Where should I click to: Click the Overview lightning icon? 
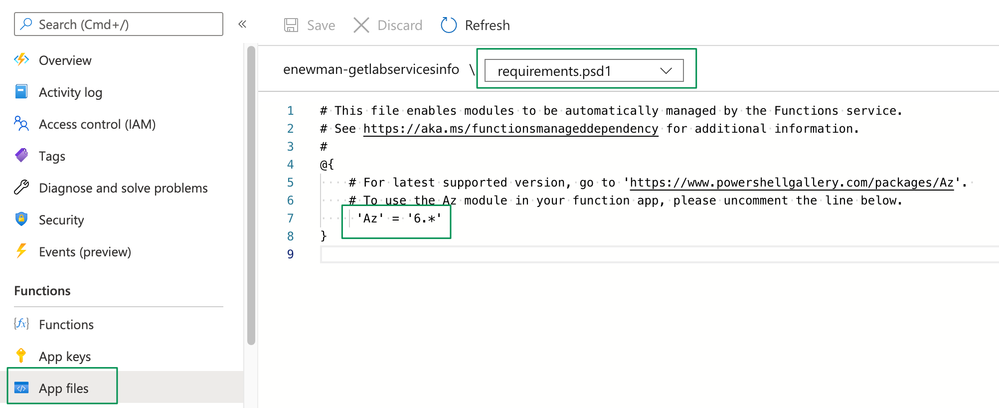(x=21, y=60)
